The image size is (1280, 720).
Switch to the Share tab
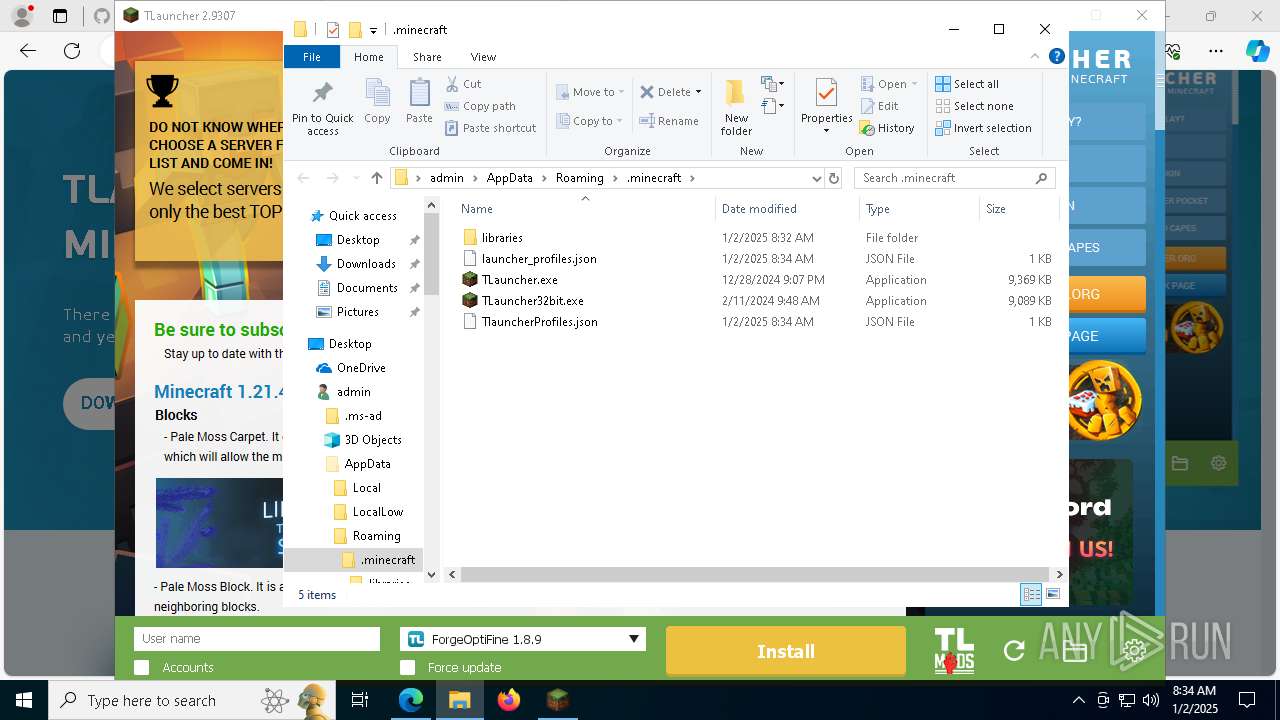(x=427, y=57)
